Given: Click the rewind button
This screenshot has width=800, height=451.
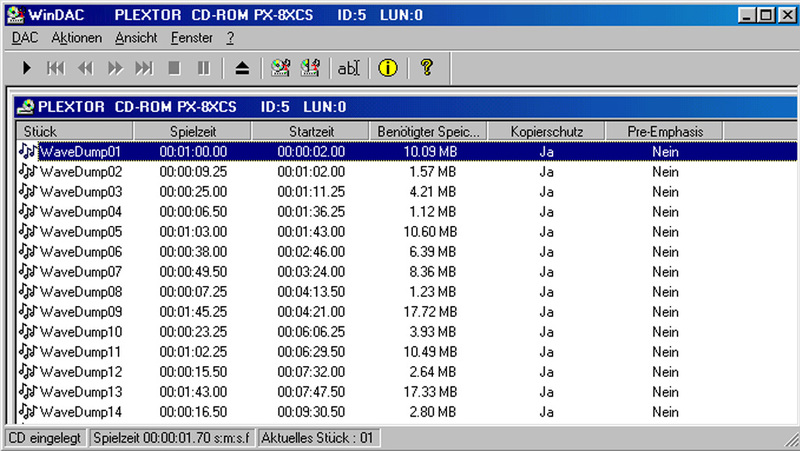Looking at the screenshot, I should point(85,68).
